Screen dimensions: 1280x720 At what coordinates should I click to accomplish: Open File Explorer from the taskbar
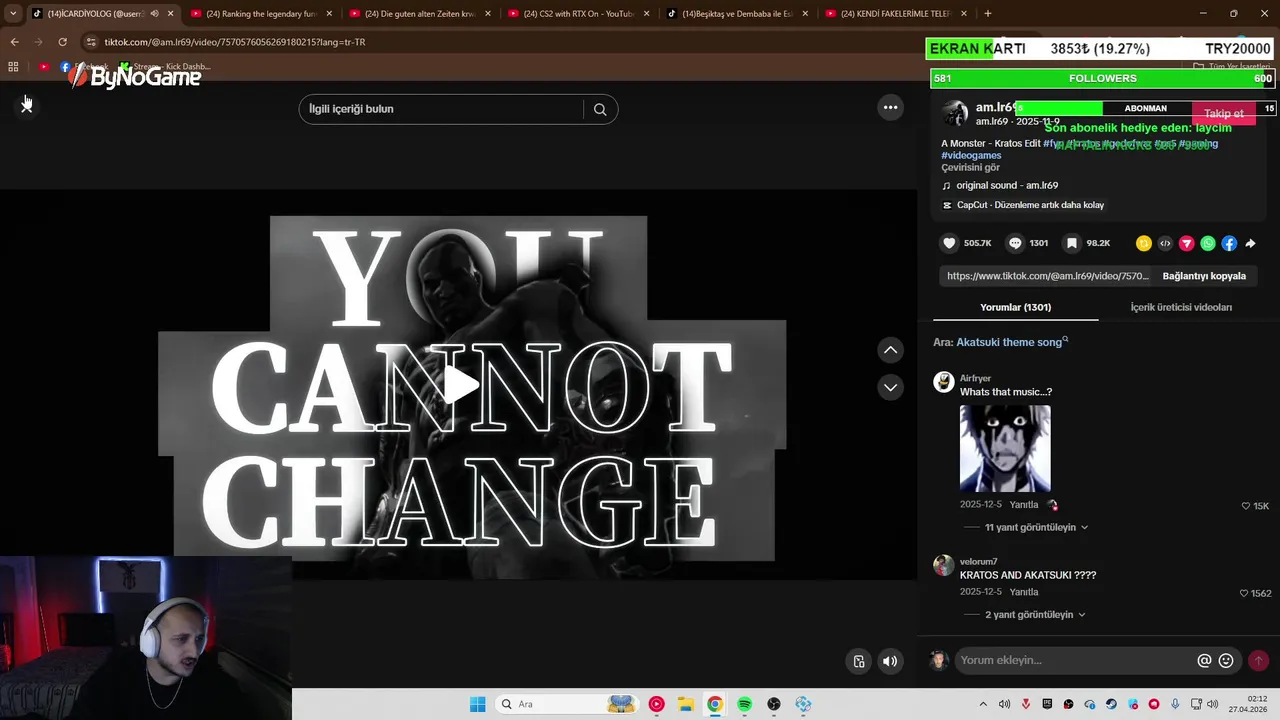[685, 704]
